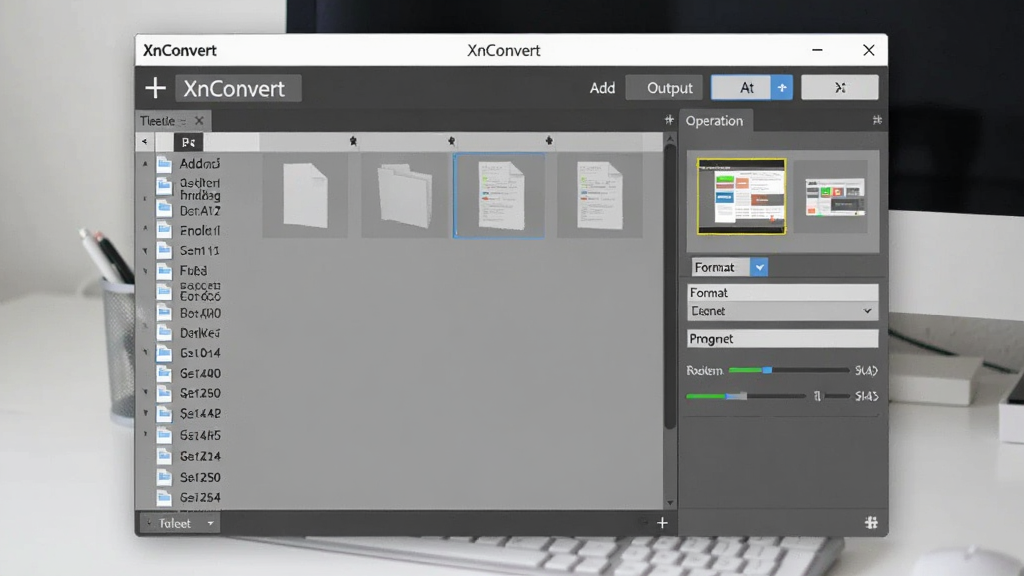This screenshot has width=1024, height=576.
Task: Click the vertical scrollbar thumb of file list
Action: 670,287
